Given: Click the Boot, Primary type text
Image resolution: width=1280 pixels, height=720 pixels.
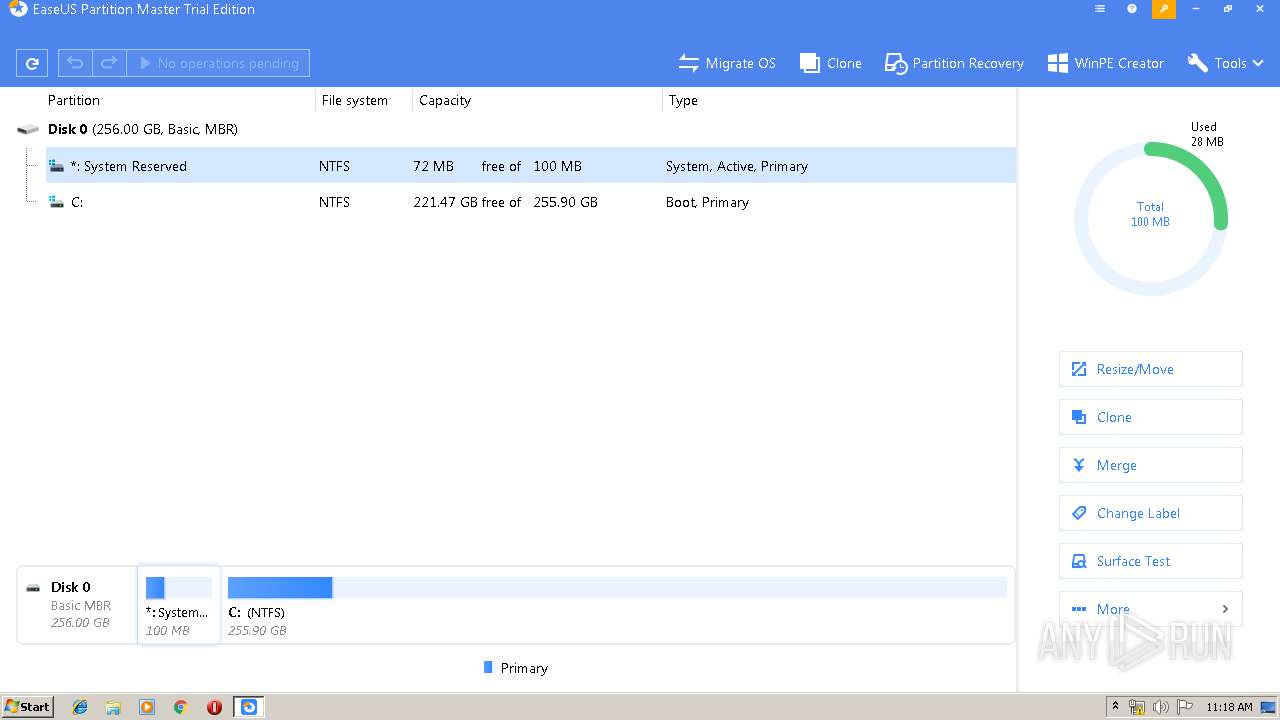Looking at the screenshot, I should pyautogui.click(x=707, y=202).
